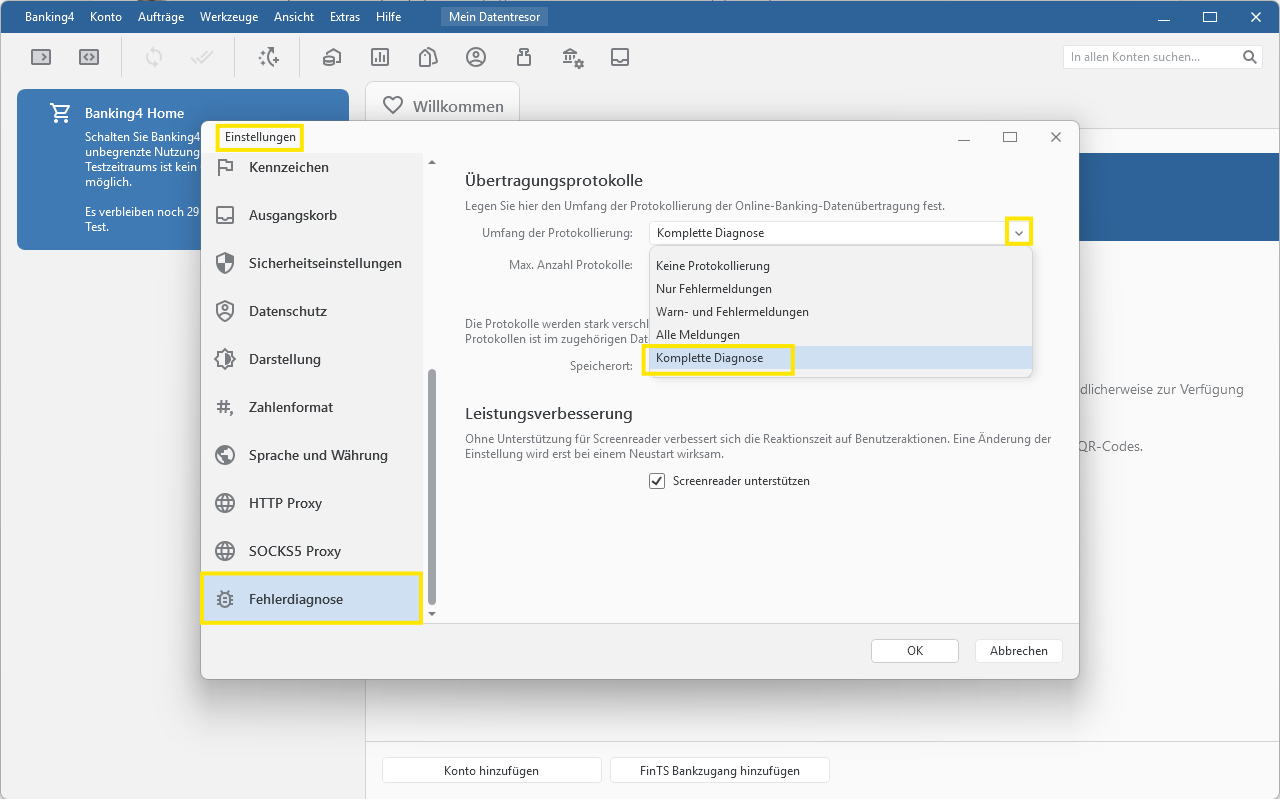Open the bar chart evaluation icon
1280x799 pixels.
380,57
